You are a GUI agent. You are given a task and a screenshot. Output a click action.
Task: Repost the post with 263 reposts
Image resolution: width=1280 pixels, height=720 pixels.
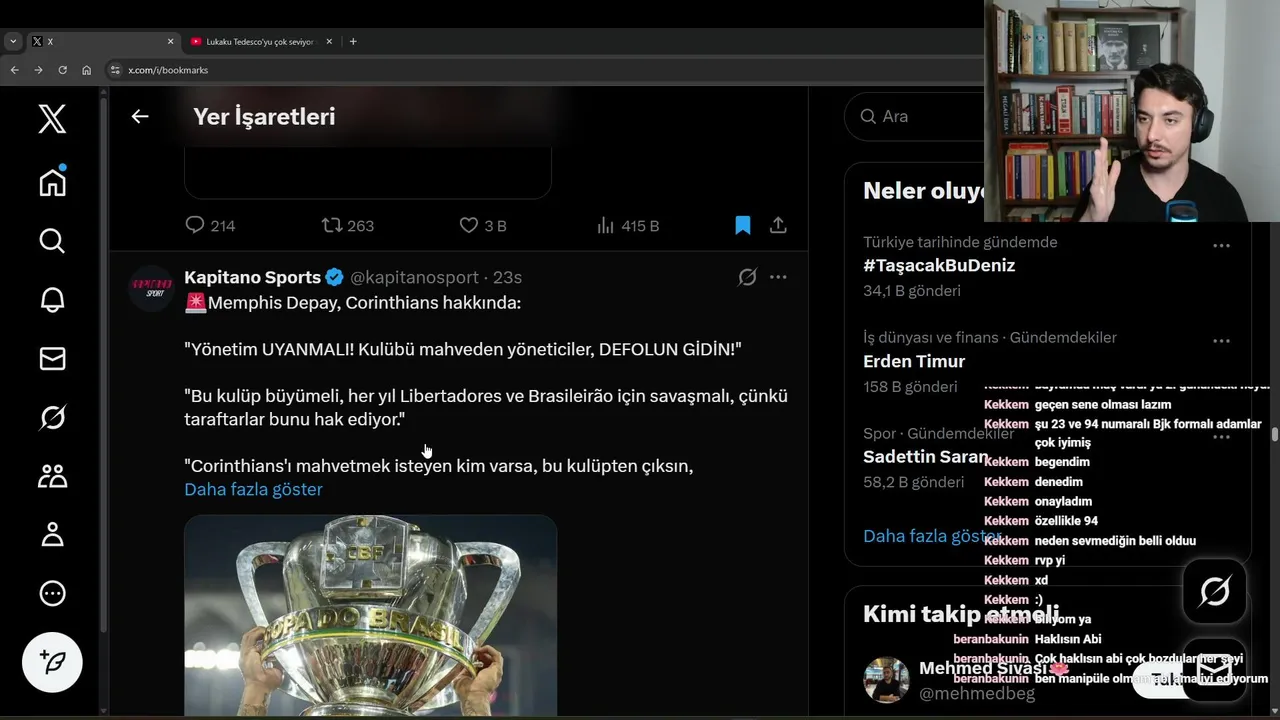[x=347, y=225]
